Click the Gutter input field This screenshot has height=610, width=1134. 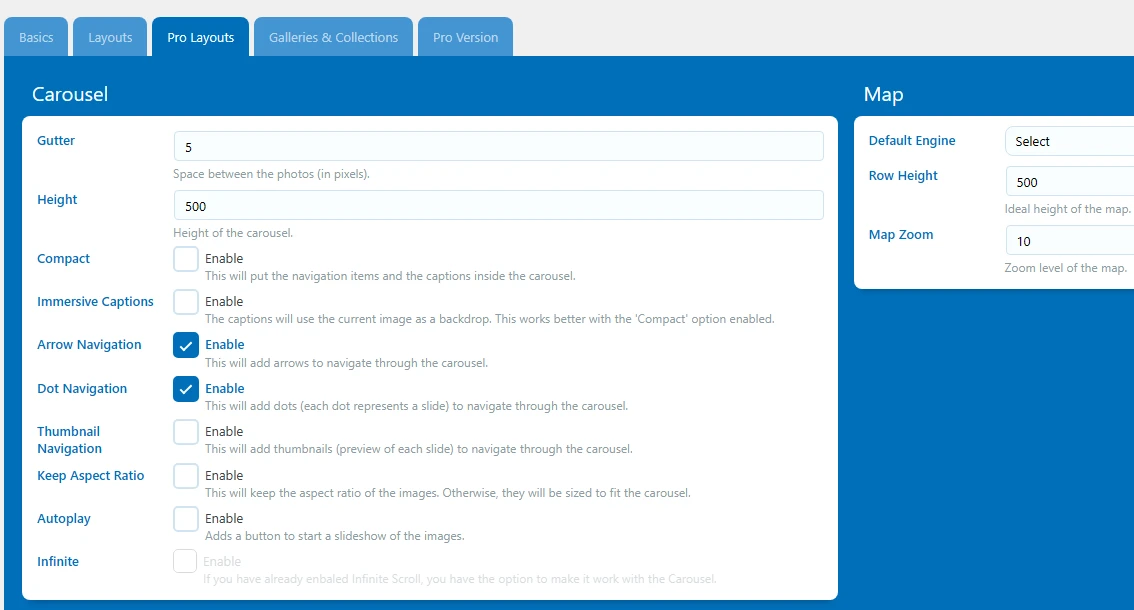pyautogui.click(x=498, y=147)
